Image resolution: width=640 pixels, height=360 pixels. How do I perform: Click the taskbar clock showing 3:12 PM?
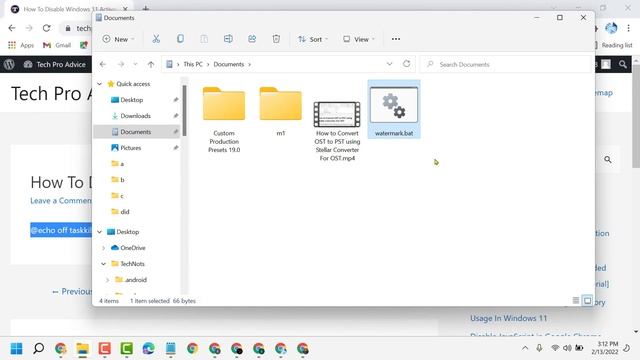604,348
